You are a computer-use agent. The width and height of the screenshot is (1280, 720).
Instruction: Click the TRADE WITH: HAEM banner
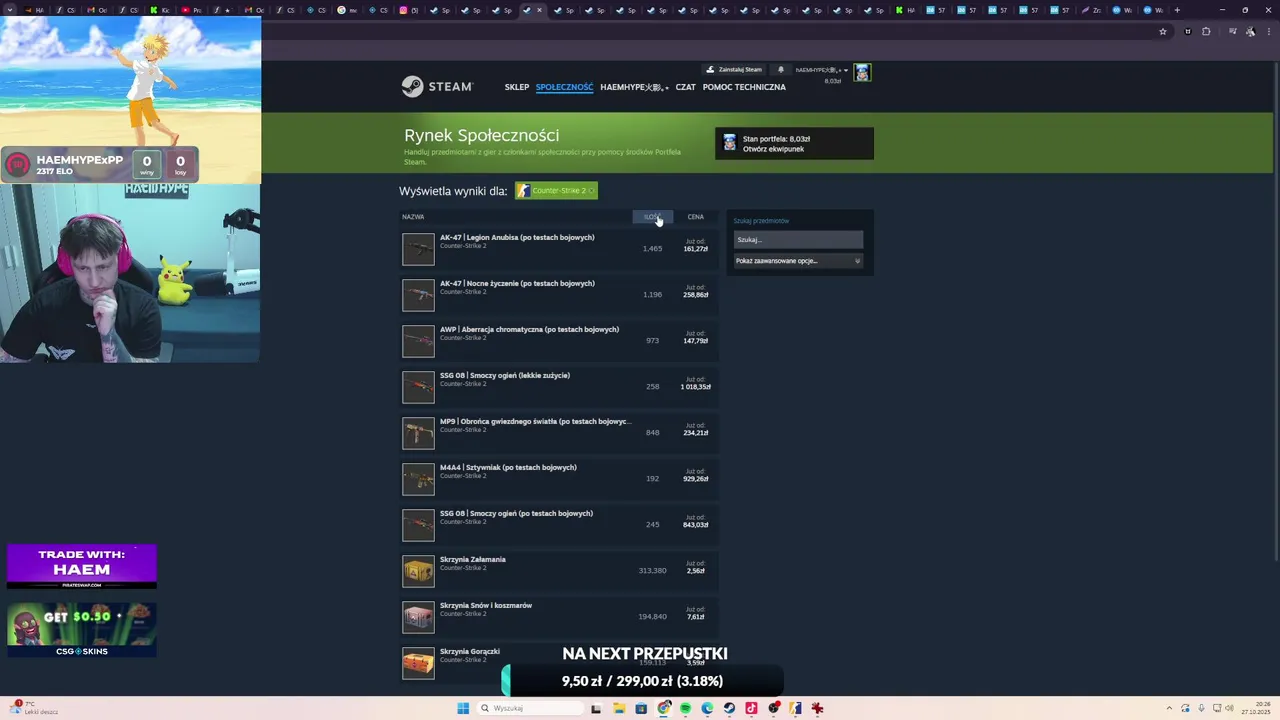(x=82, y=566)
